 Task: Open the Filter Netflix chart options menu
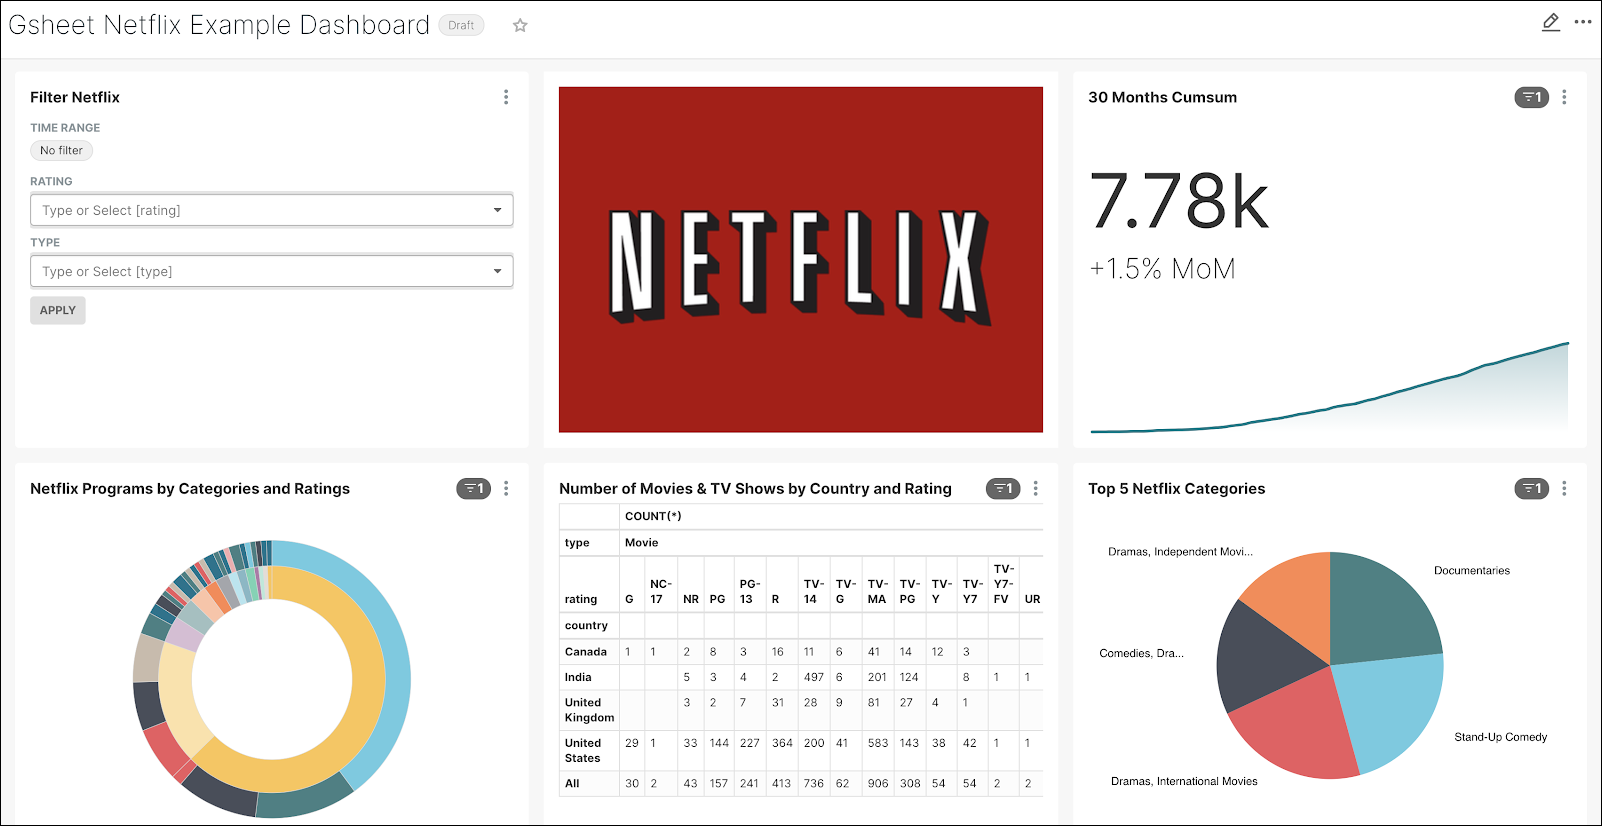tap(506, 97)
